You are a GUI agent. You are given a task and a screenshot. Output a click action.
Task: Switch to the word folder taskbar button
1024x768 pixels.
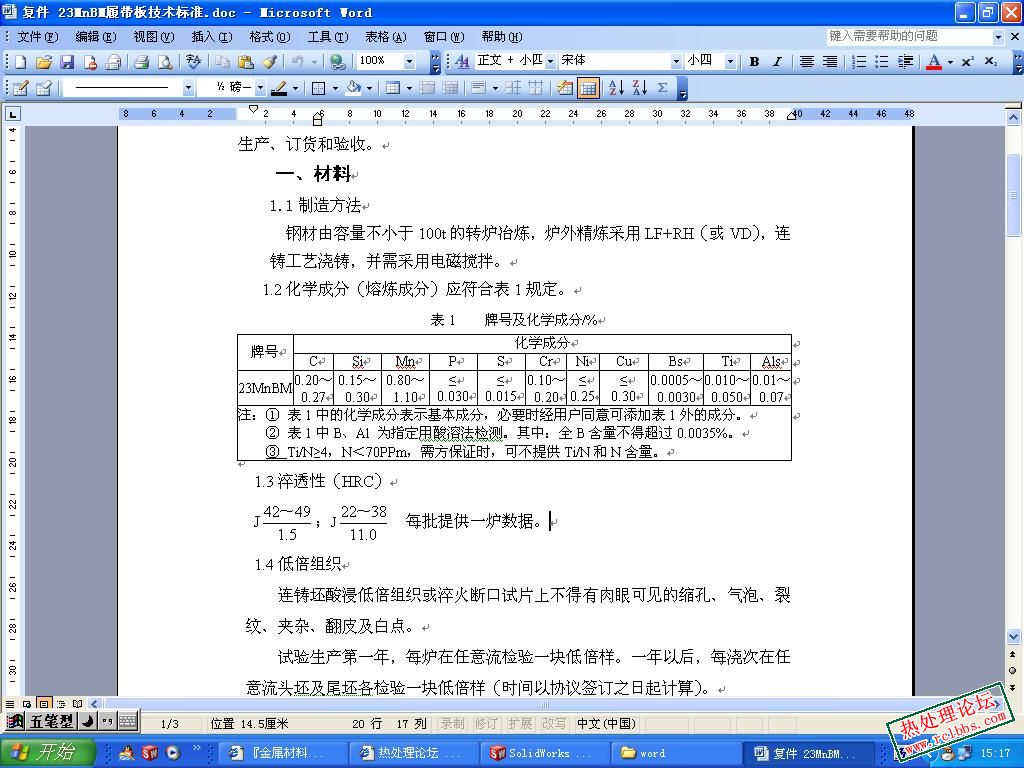point(673,753)
